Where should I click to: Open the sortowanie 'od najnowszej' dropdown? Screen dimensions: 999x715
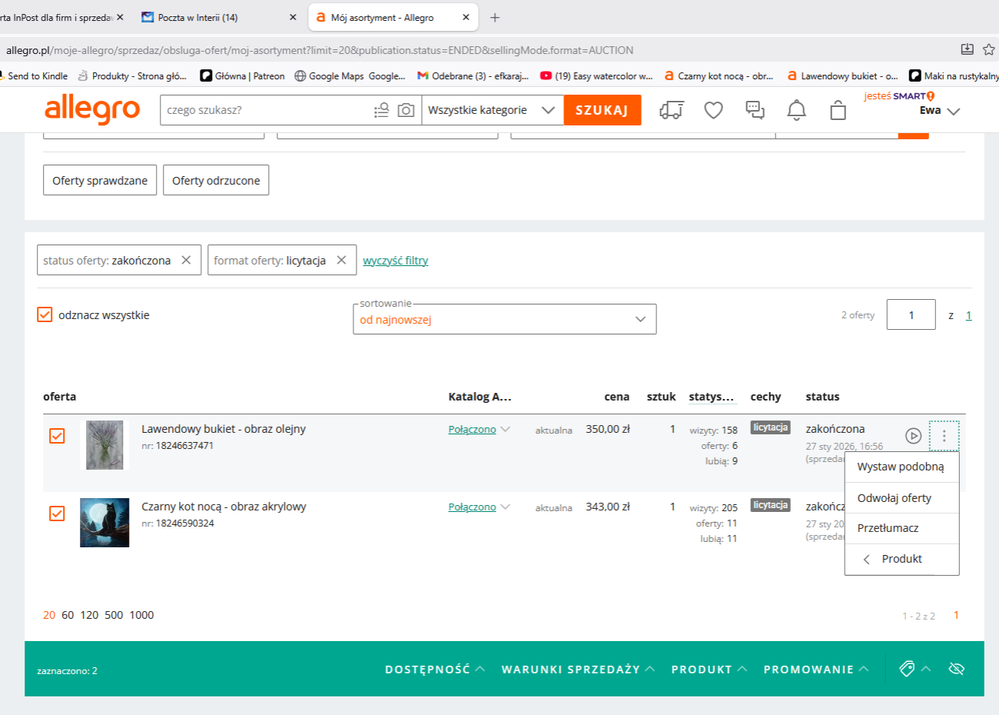click(x=504, y=320)
